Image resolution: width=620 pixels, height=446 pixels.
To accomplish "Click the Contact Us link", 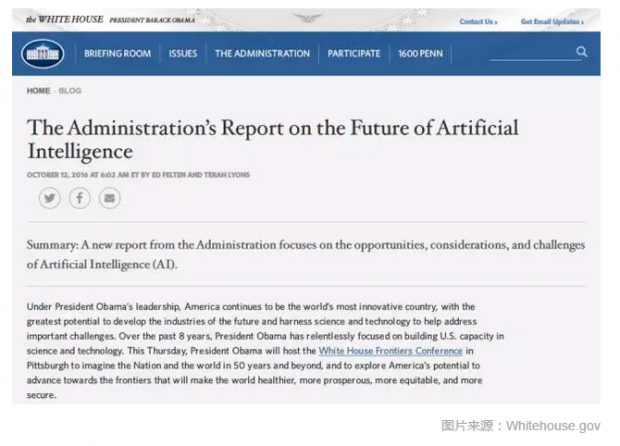I will [478, 22].
